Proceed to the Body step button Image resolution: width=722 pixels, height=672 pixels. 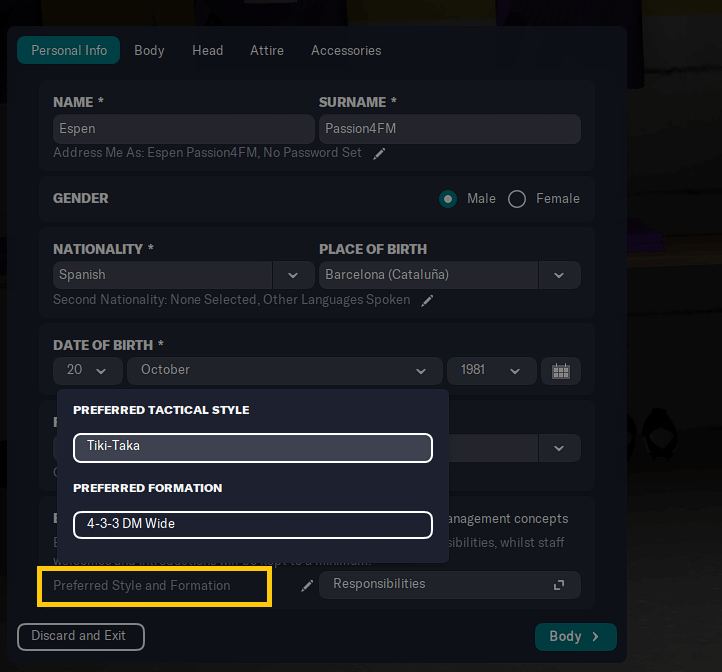tap(576, 637)
